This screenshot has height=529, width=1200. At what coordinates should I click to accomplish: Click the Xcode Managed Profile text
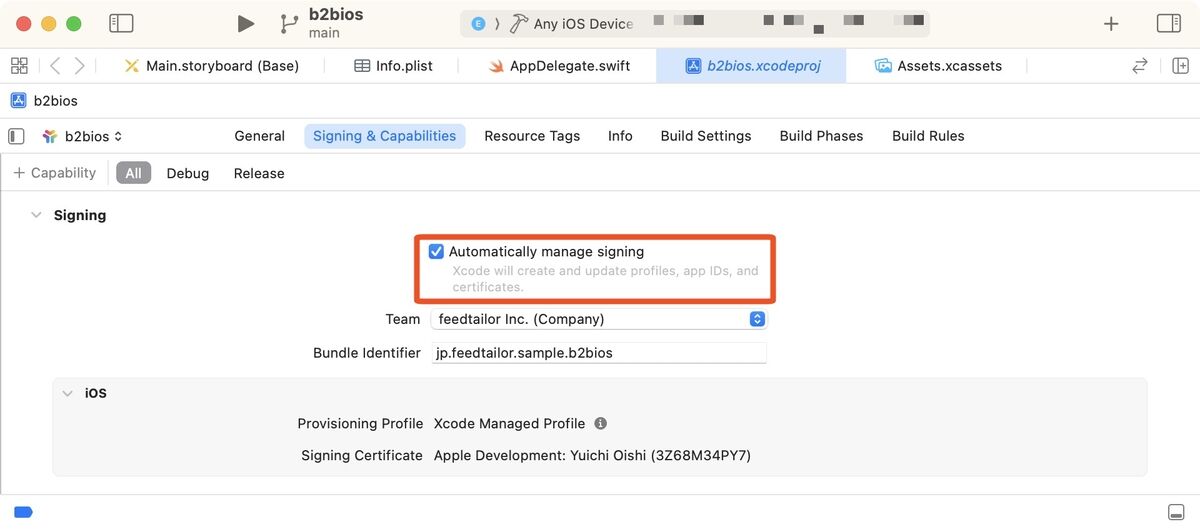[509, 423]
